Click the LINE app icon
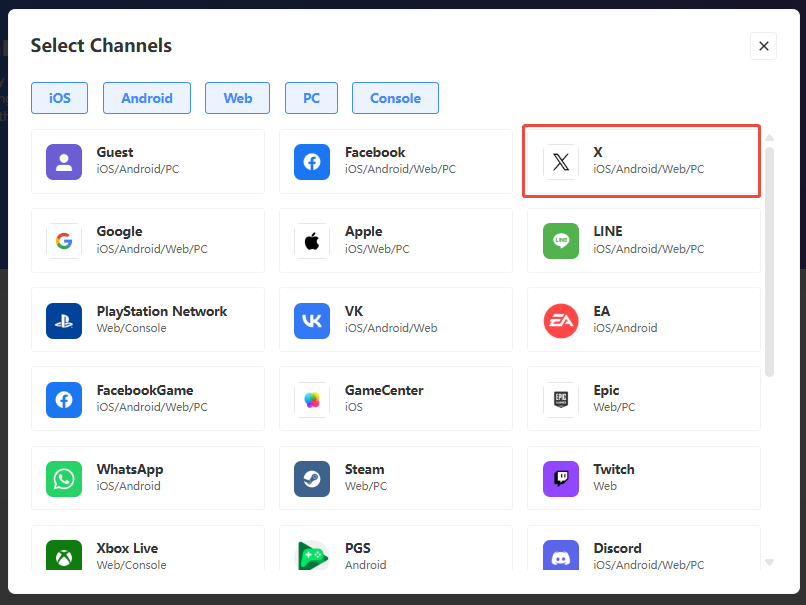The image size is (806, 605). pos(560,240)
